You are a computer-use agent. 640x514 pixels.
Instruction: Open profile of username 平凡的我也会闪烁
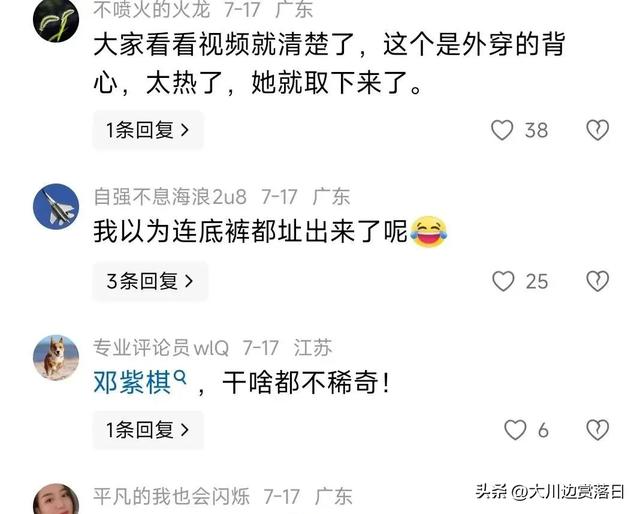(x=171, y=496)
